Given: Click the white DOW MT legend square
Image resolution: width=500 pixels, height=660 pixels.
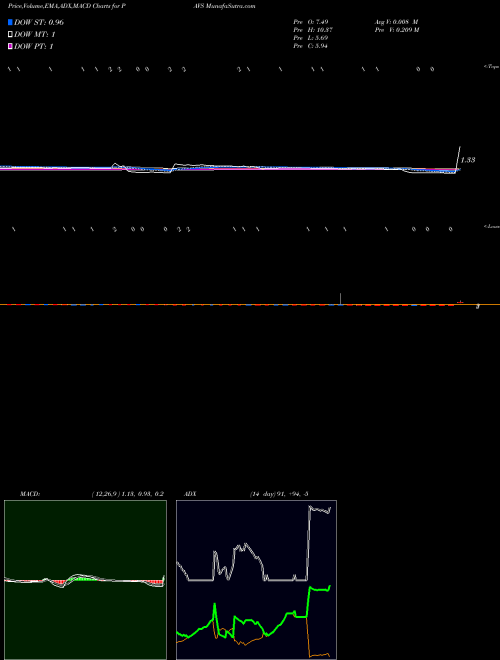Looking at the screenshot, I should click(10, 35).
